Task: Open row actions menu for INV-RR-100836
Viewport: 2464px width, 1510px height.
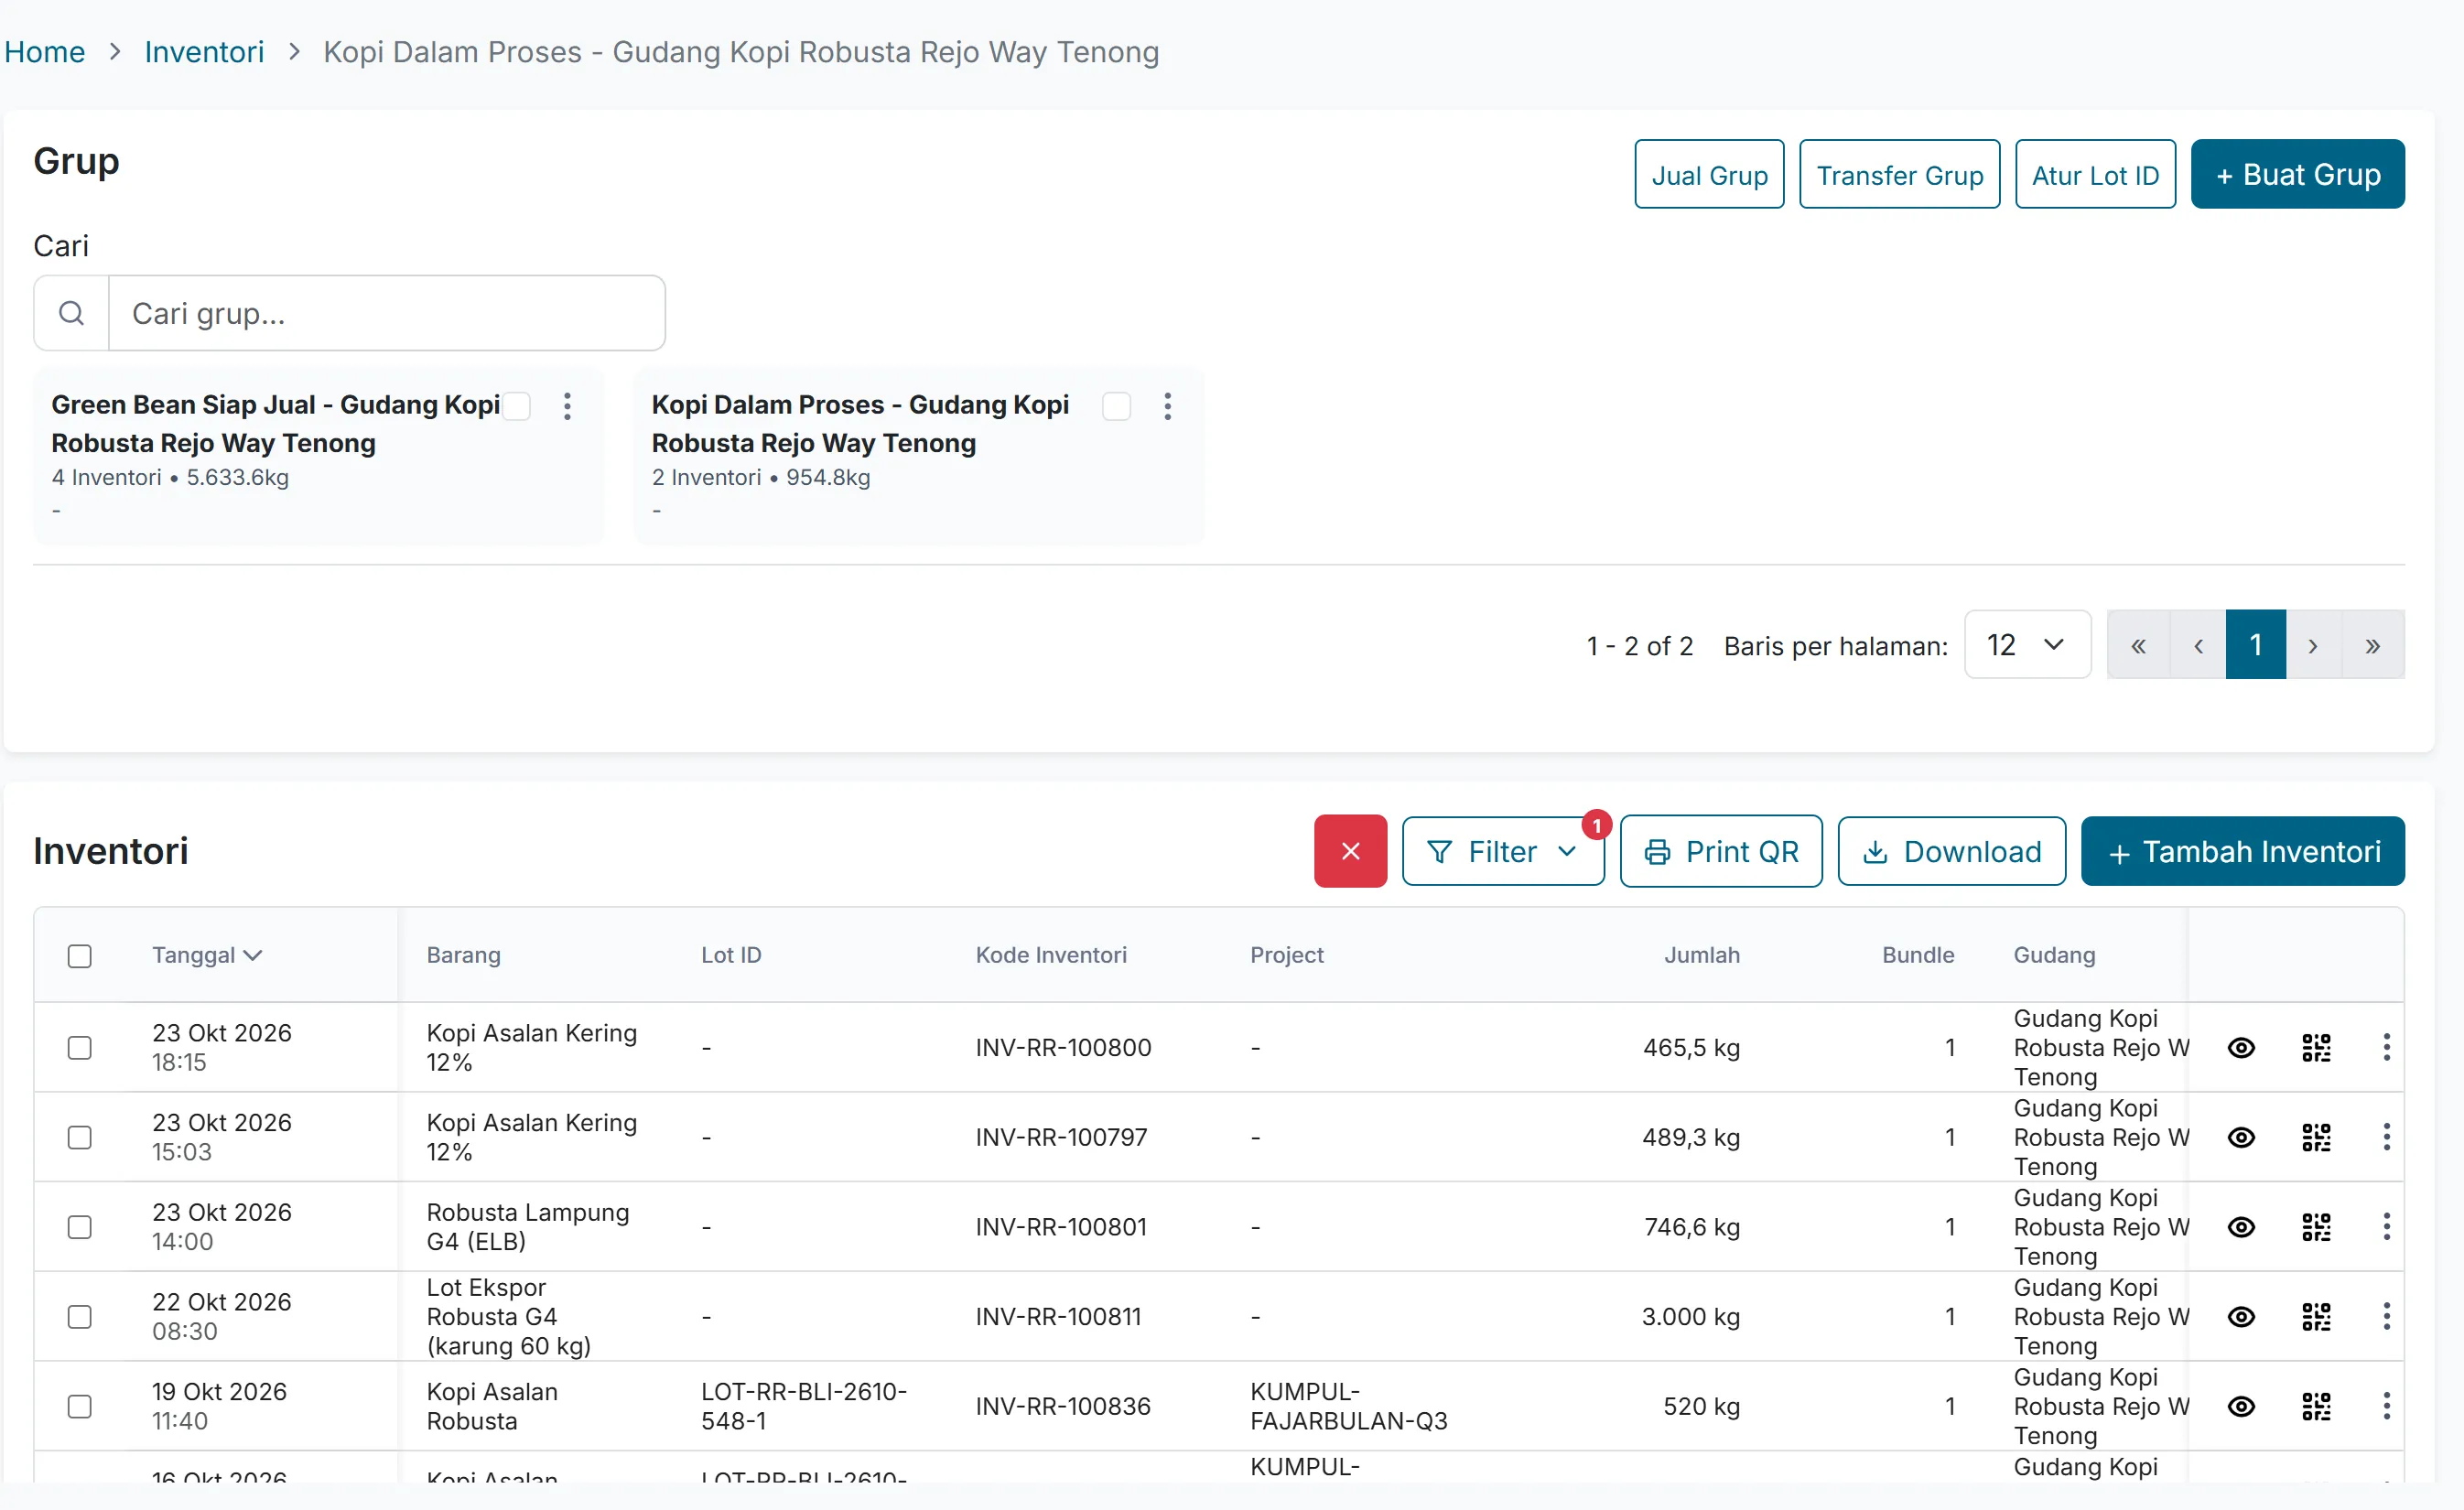Action: [2387, 1406]
